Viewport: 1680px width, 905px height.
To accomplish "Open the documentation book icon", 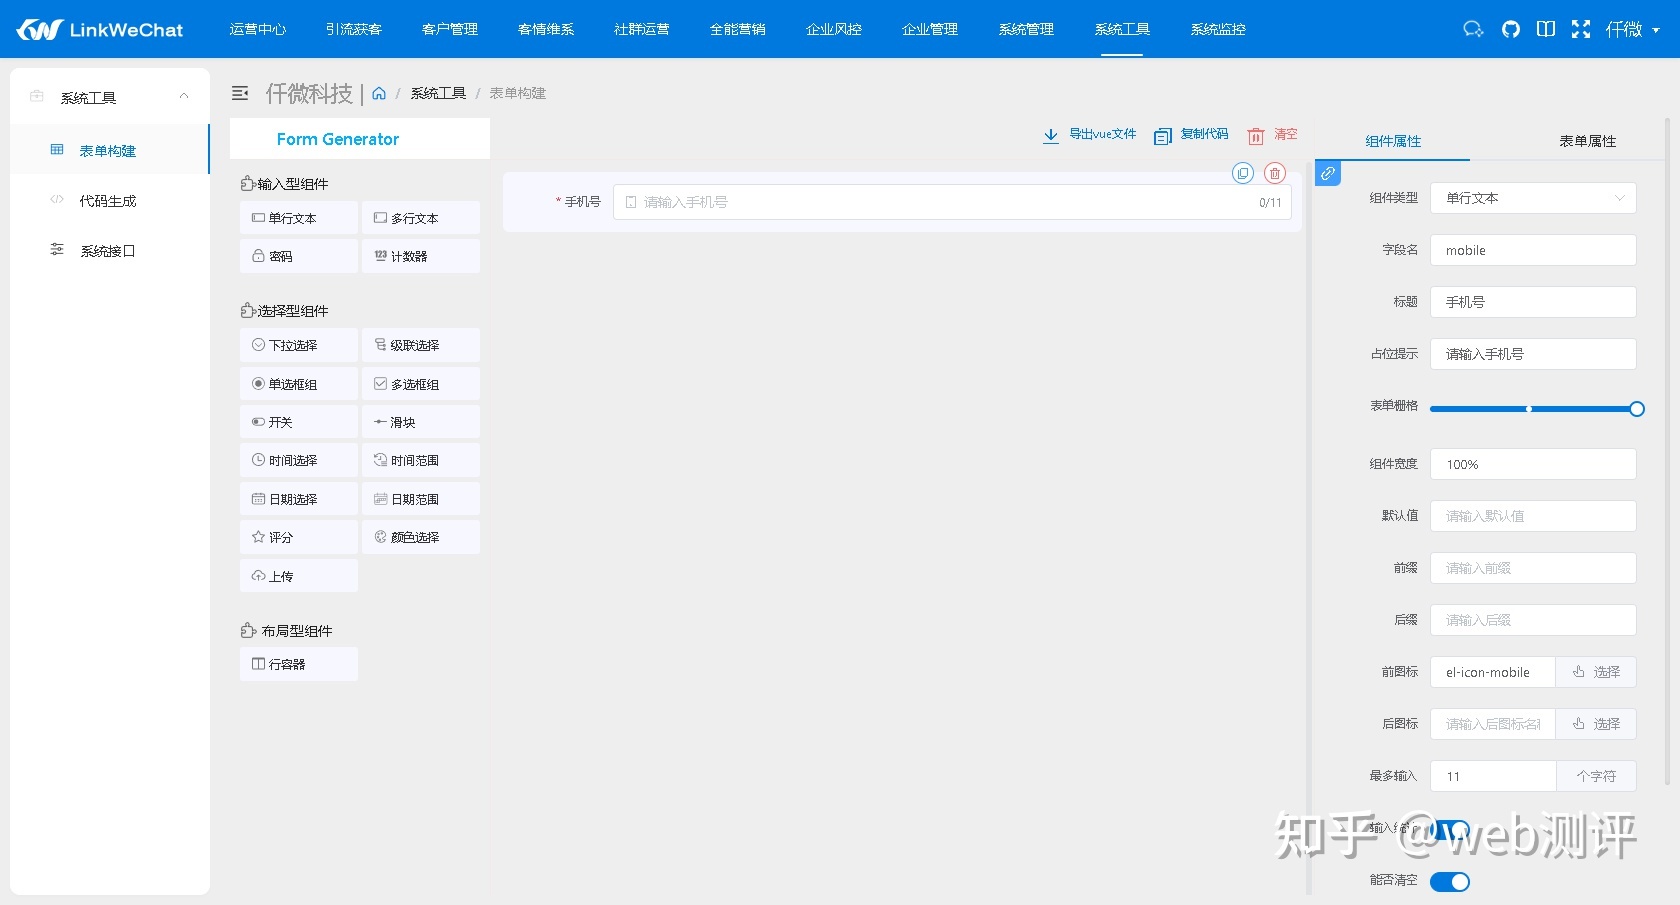I will point(1546,29).
